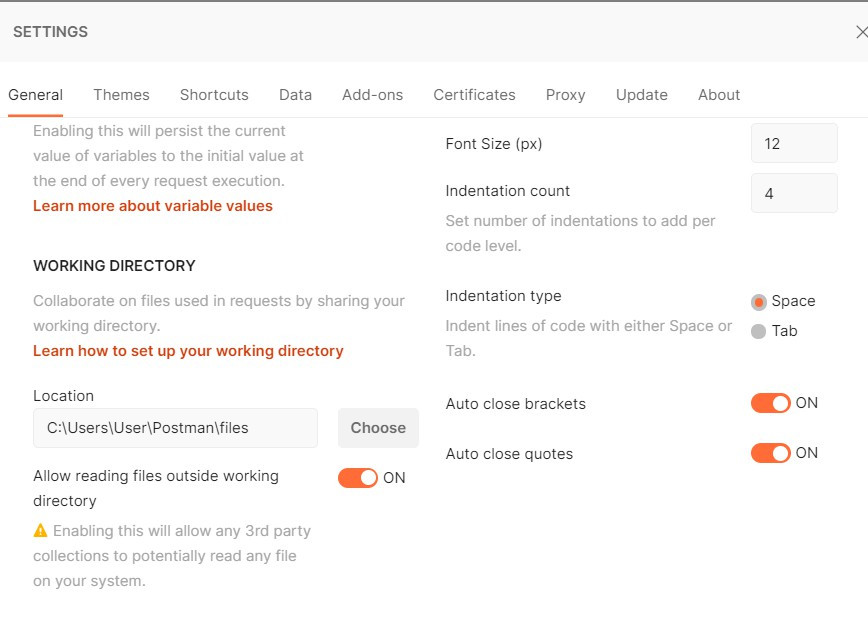The height and width of the screenshot is (621, 868).
Task: Click the General tab
Action: point(36,95)
